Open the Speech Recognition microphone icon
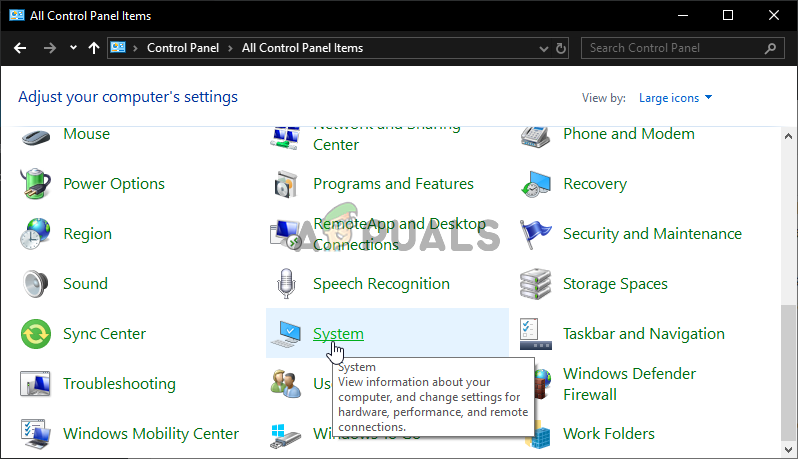Image resolution: width=798 pixels, height=459 pixels. pyautogui.click(x=286, y=284)
